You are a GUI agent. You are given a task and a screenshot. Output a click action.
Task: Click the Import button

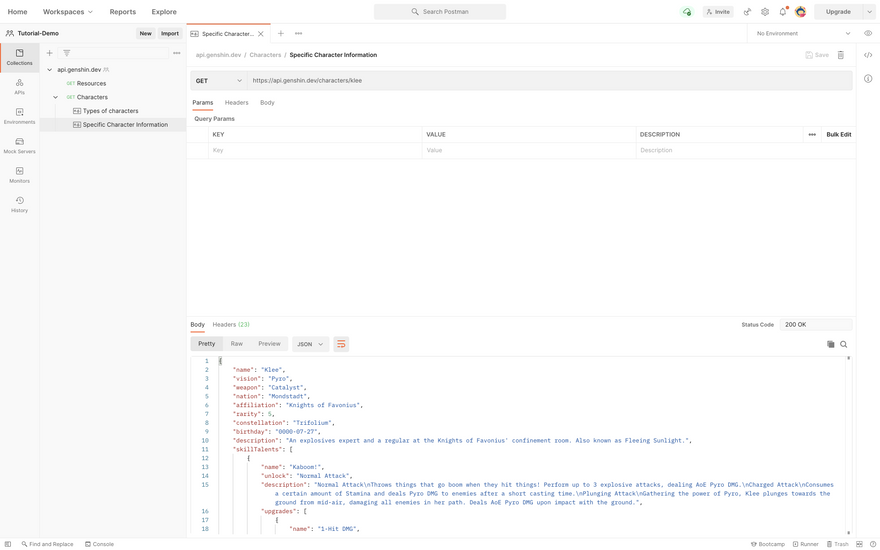coord(169,34)
